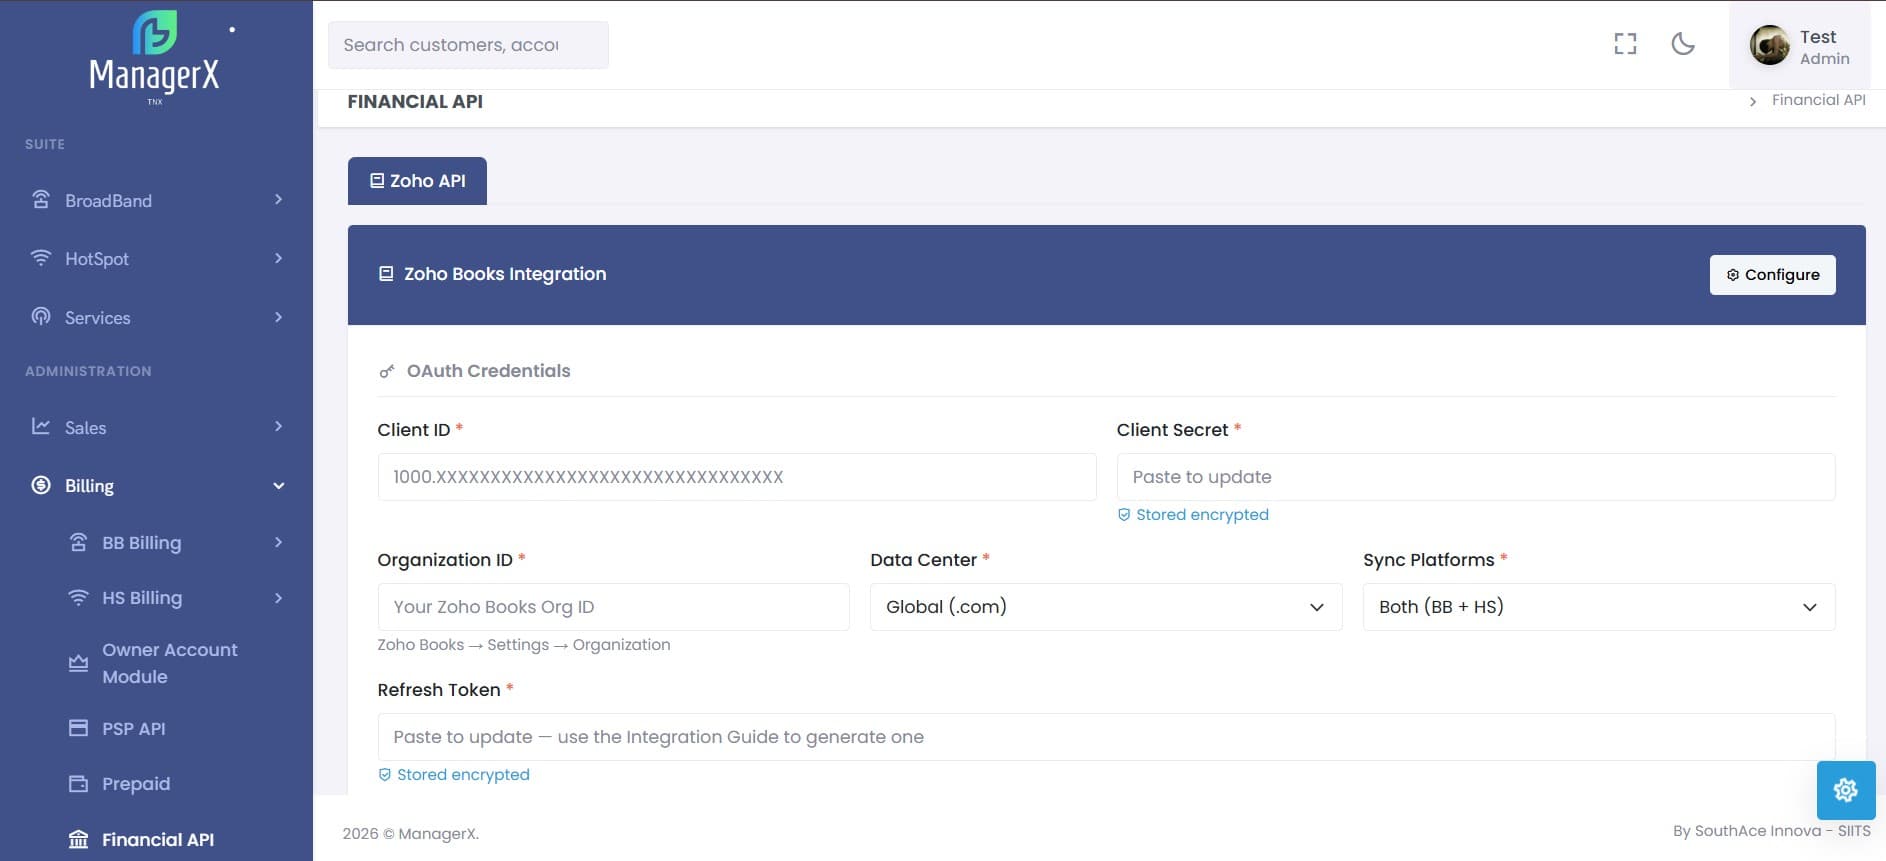Click the ManagerX logo
This screenshot has height=861, width=1886.
pyautogui.click(x=155, y=56)
